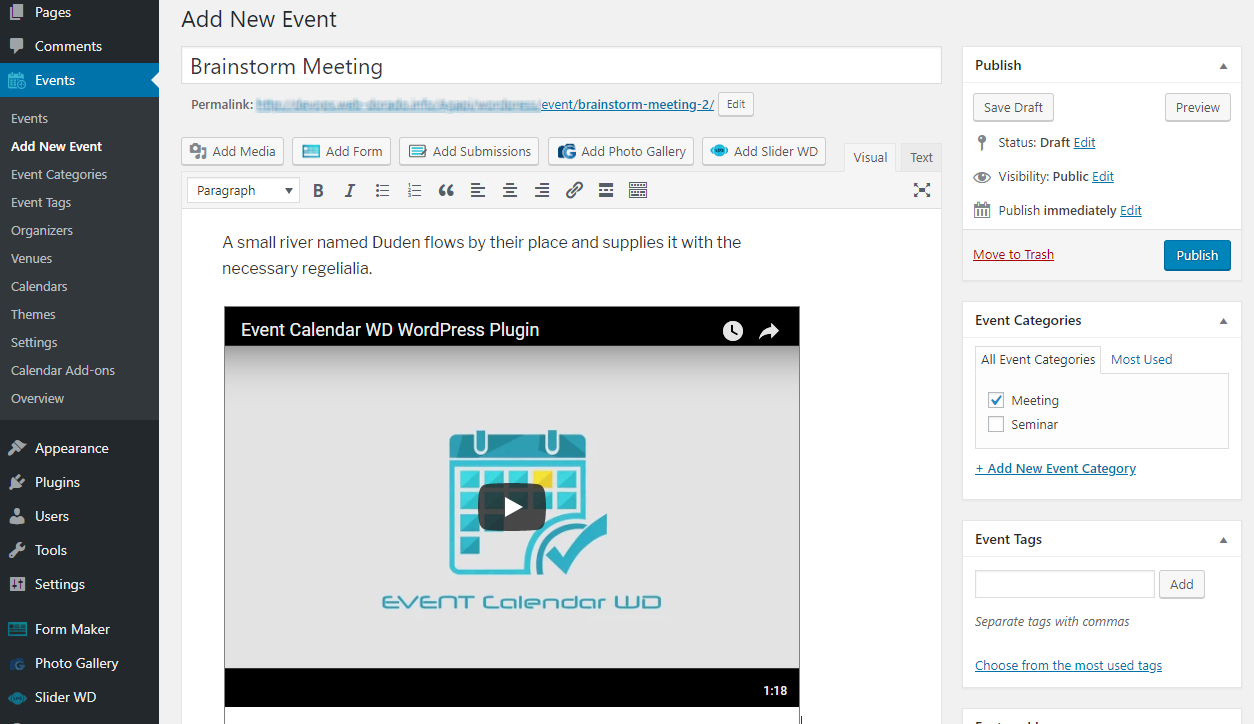Image resolution: width=1254 pixels, height=724 pixels.
Task: Publish the event
Action: (x=1197, y=255)
